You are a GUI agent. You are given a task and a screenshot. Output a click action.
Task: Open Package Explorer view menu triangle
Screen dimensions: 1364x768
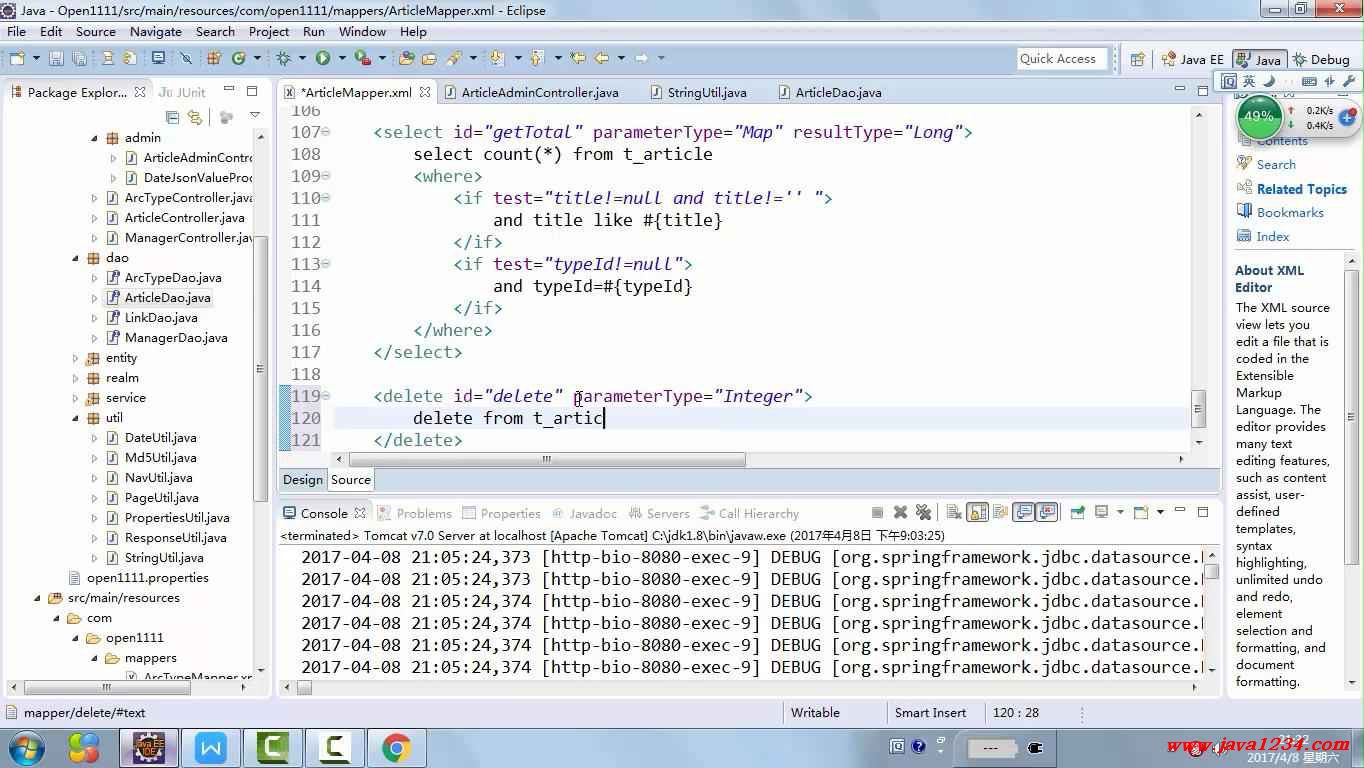click(x=255, y=116)
